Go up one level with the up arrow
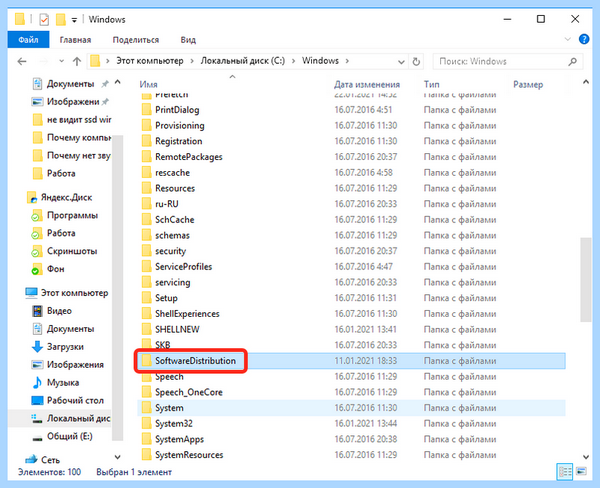 (77, 61)
